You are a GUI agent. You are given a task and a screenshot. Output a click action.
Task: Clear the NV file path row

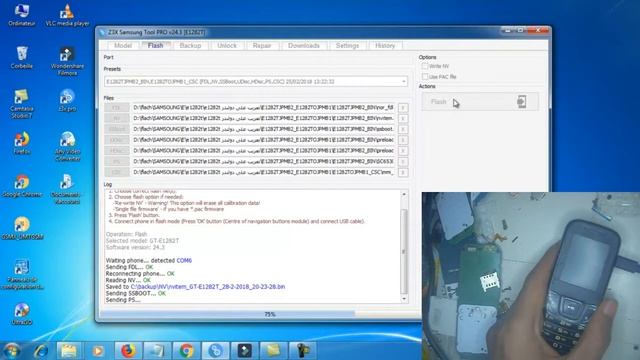click(403, 118)
